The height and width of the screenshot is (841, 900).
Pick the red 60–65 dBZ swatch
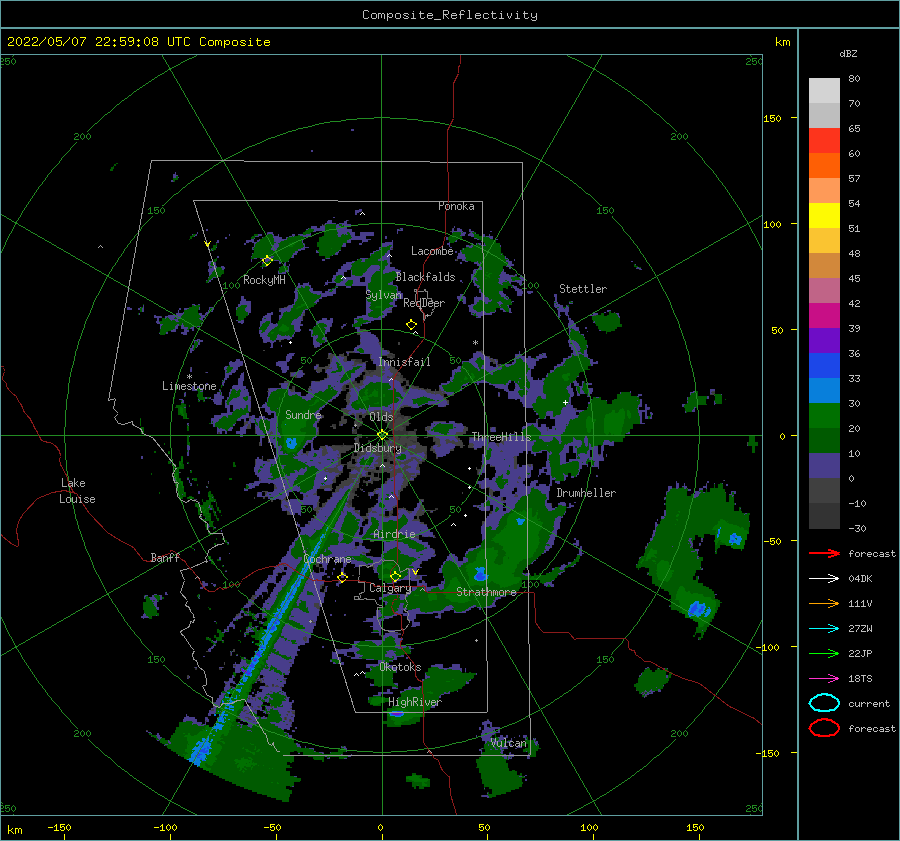[824, 141]
